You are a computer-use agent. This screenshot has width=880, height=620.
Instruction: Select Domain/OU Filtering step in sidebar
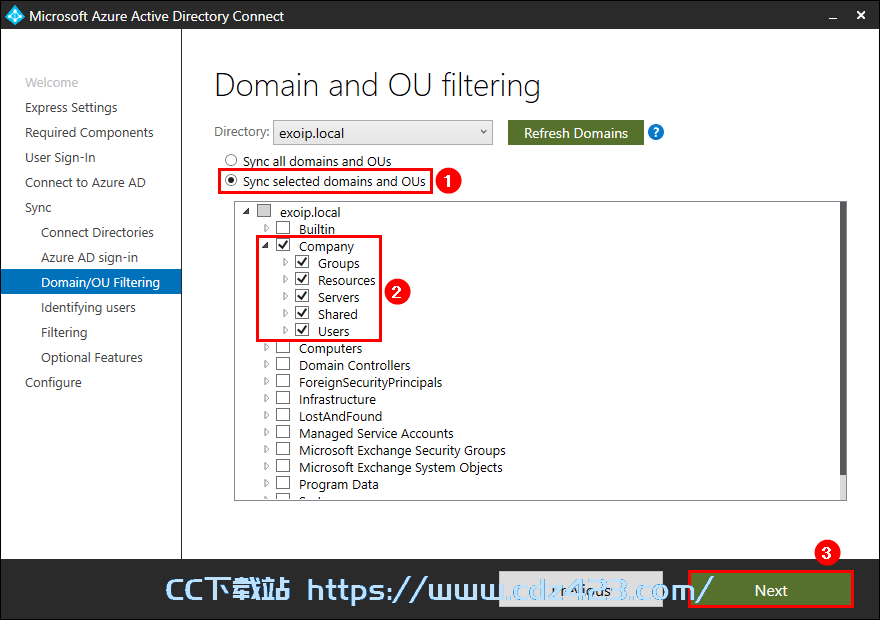point(91,282)
